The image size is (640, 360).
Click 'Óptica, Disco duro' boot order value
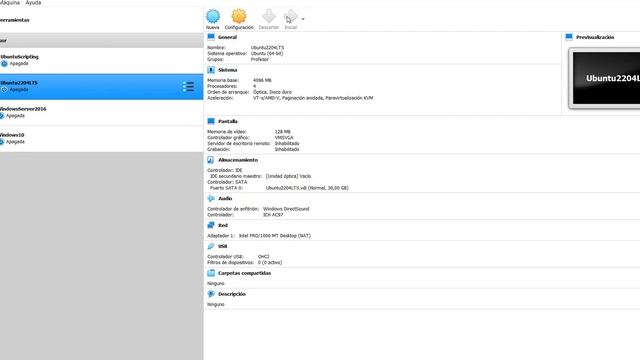tap(272, 92)
